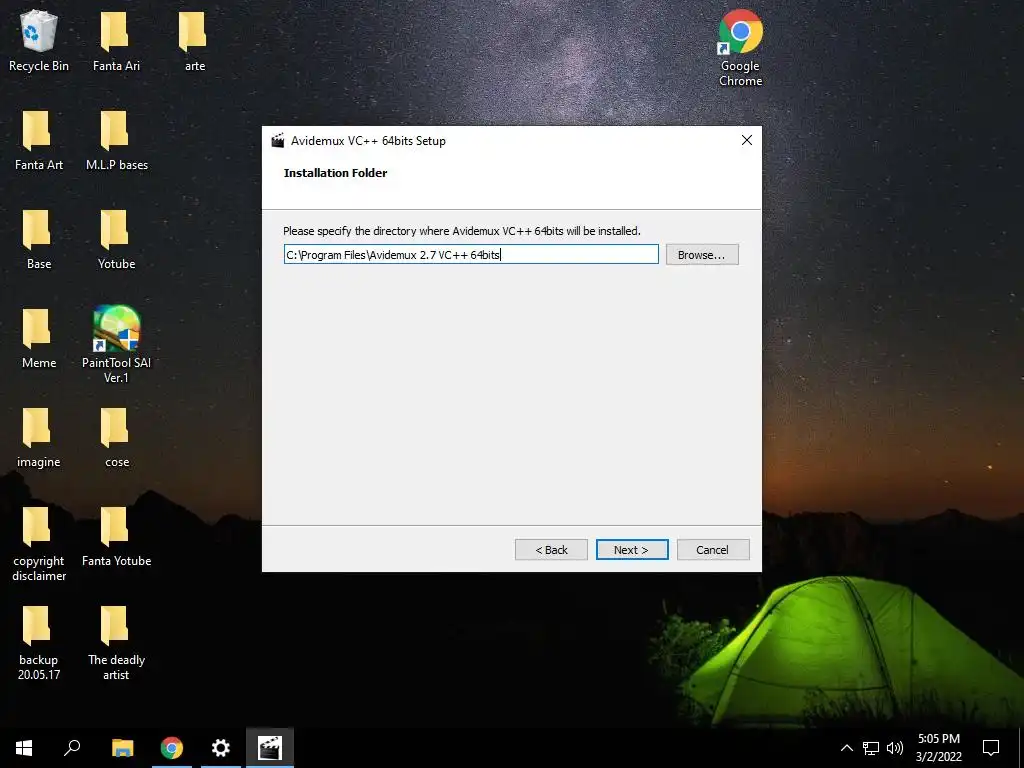Close the Avidemux setup window
This screenshot has height=768, width=1024.
[746, 140]
